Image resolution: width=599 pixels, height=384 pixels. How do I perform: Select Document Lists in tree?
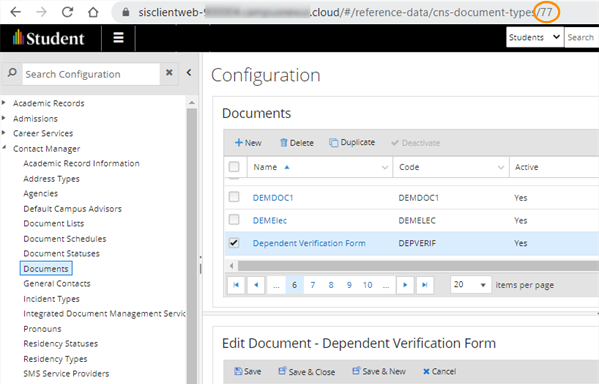tap(53, 224)
